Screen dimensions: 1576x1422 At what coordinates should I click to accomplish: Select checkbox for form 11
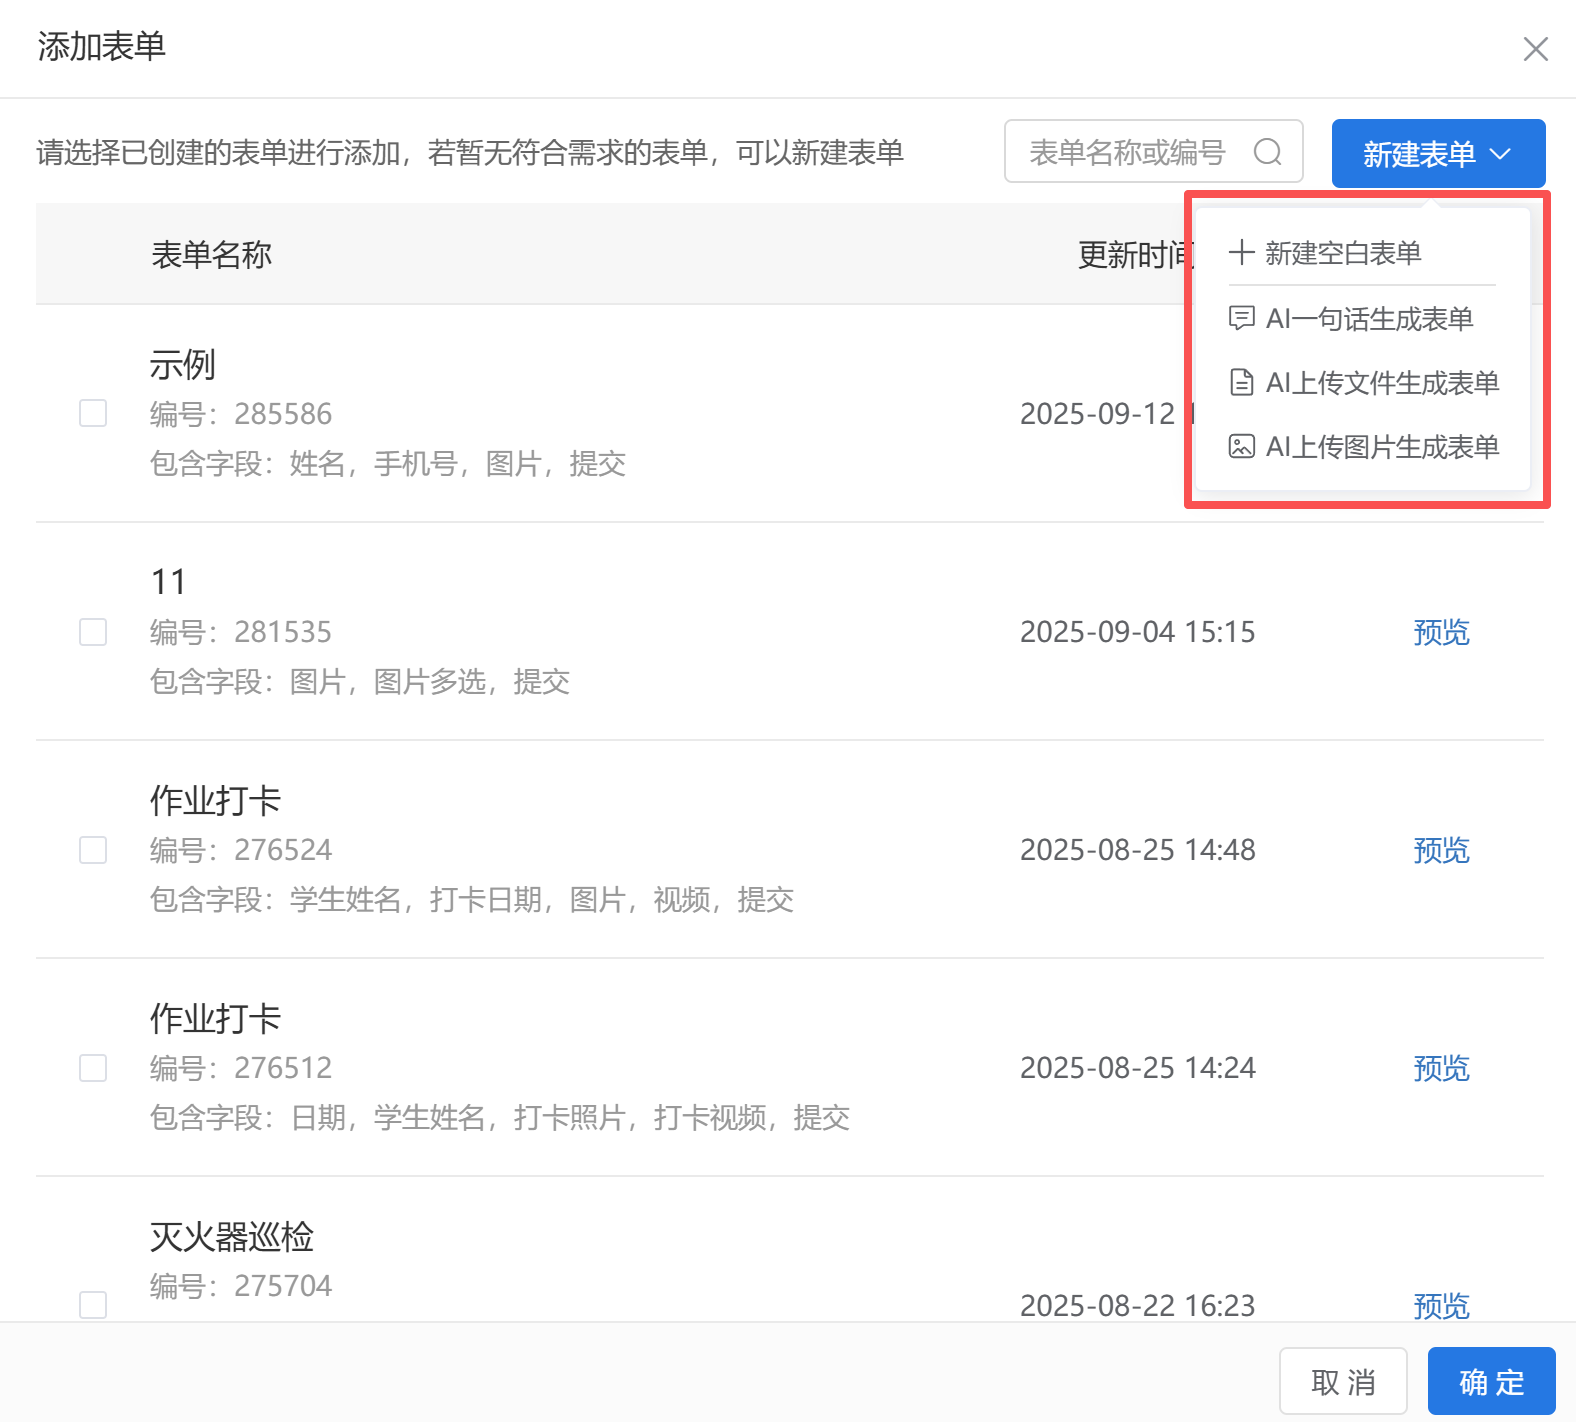93,632
